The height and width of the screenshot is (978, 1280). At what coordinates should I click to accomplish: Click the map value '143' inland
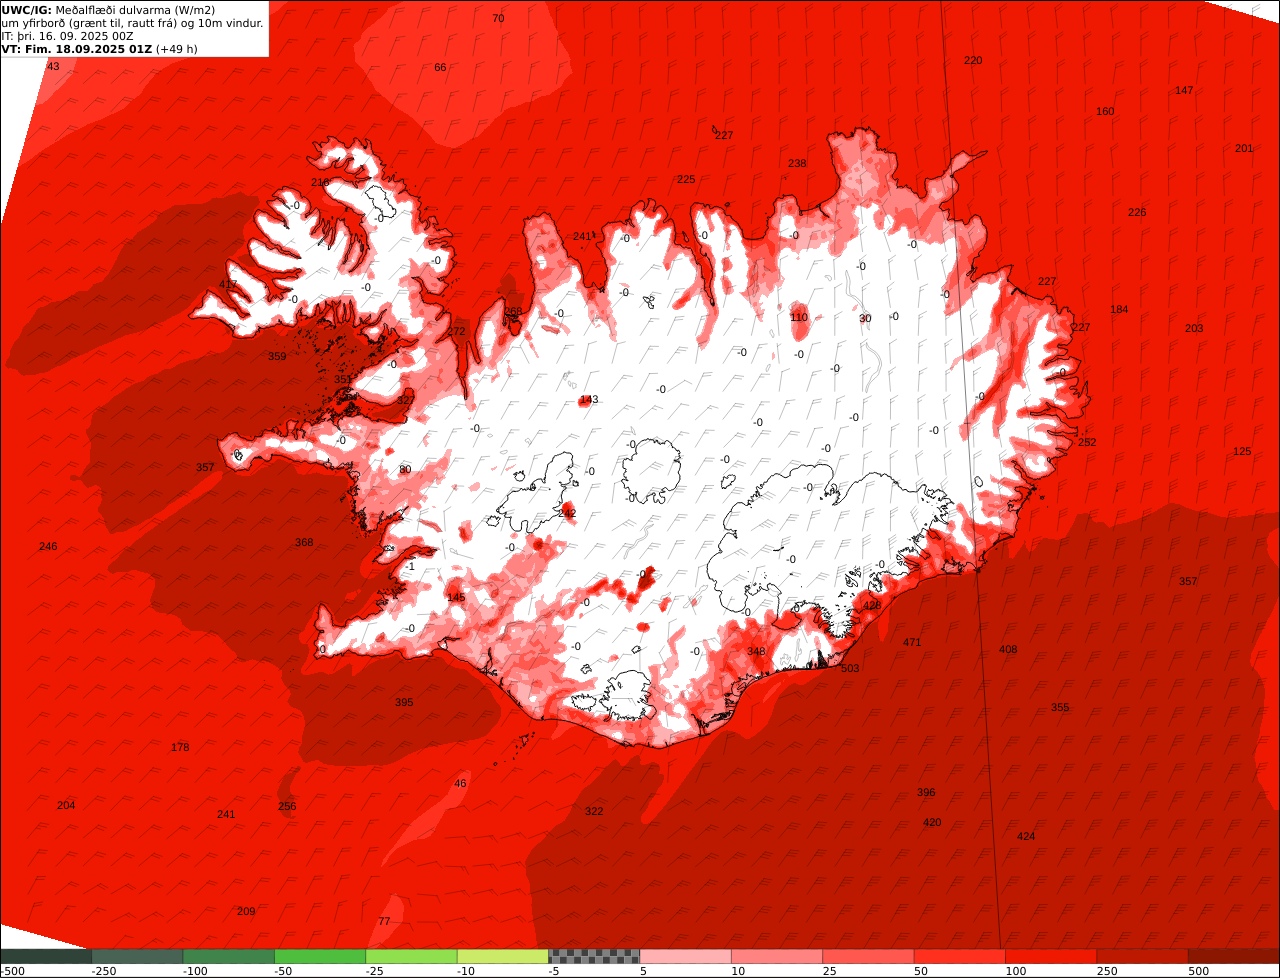[589, 399]
